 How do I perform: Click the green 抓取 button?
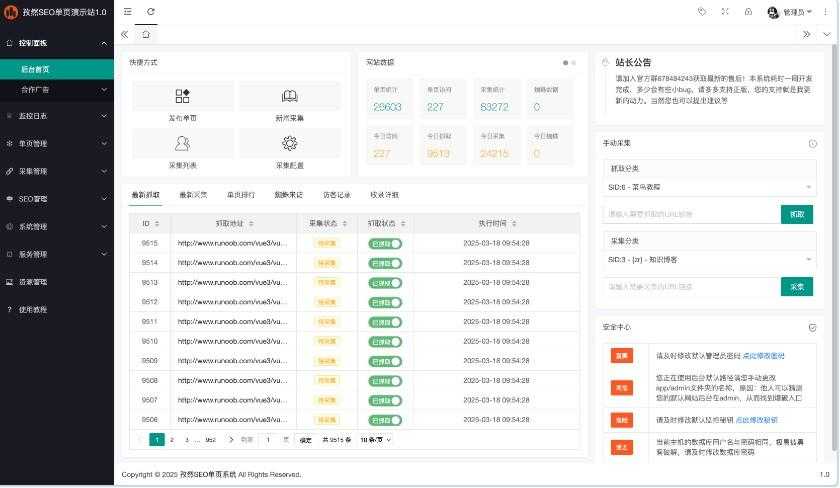(797, 214)
